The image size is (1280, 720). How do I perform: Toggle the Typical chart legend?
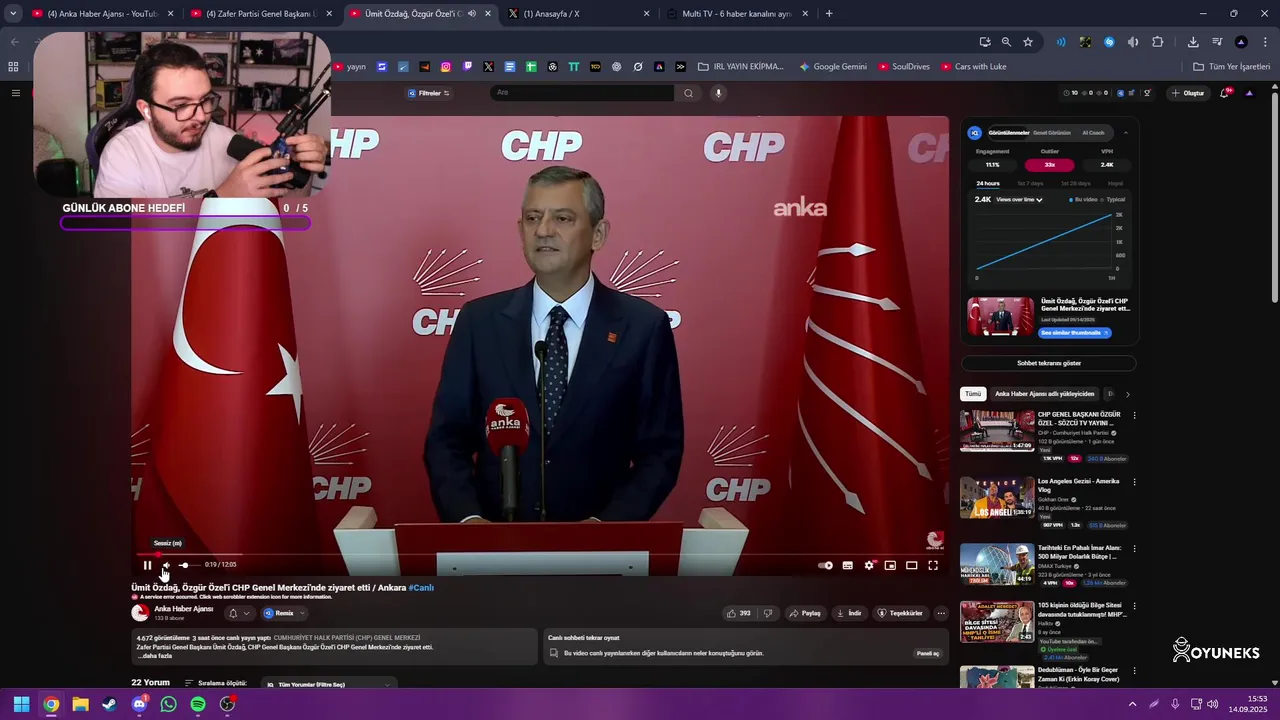click(x=1113, y=200)
